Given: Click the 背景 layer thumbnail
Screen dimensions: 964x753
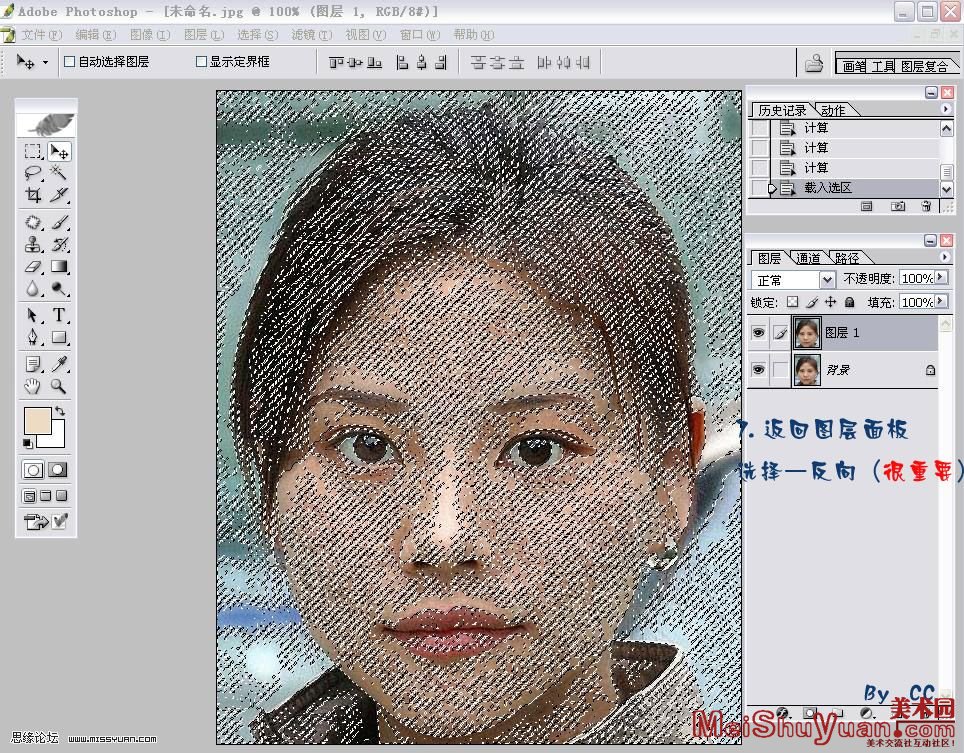Looking at the screenshot, I should tap(807, 370).
